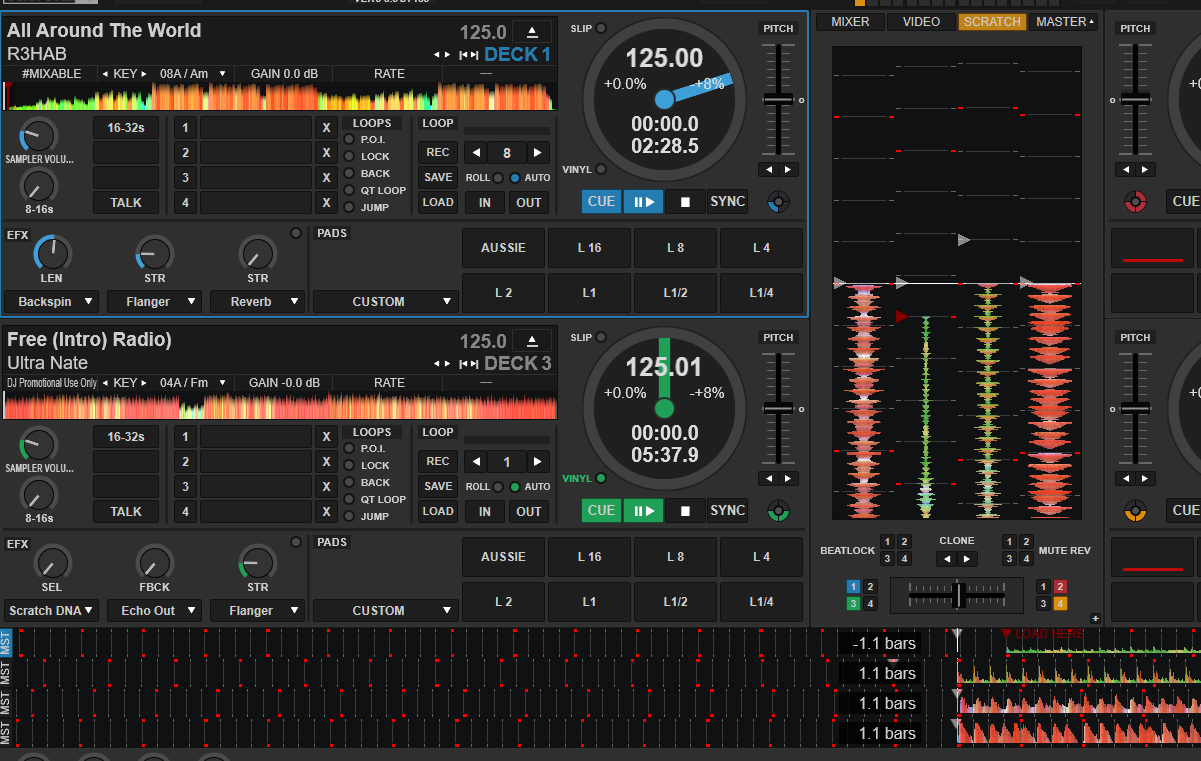Delete Deck 1 hot cue 1 with X
The image size is (1201, 761).
click(x=326, y=128)
